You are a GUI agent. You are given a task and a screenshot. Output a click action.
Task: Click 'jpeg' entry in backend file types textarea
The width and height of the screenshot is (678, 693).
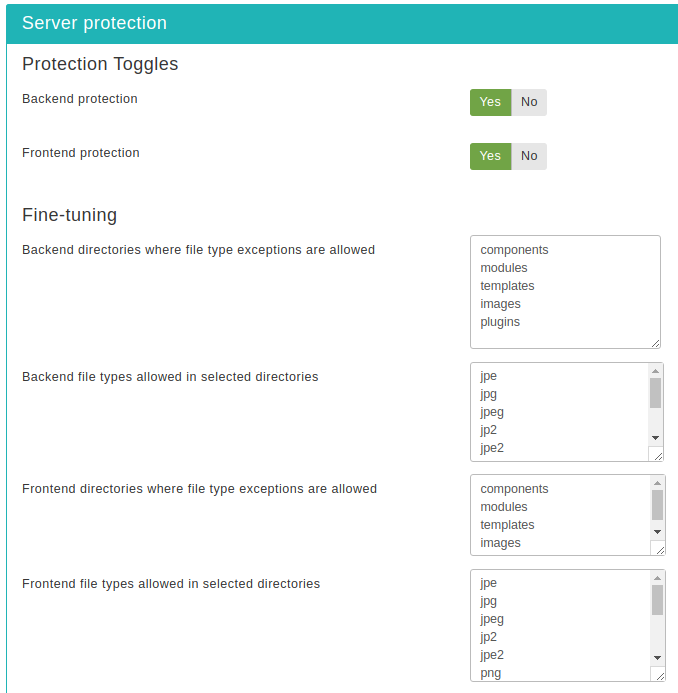click(492, 412)
